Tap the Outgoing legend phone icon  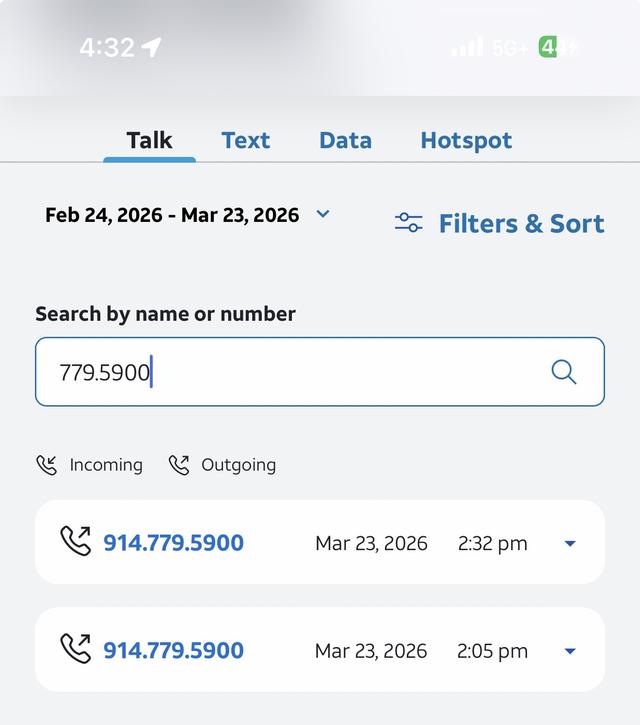point(179,465)
